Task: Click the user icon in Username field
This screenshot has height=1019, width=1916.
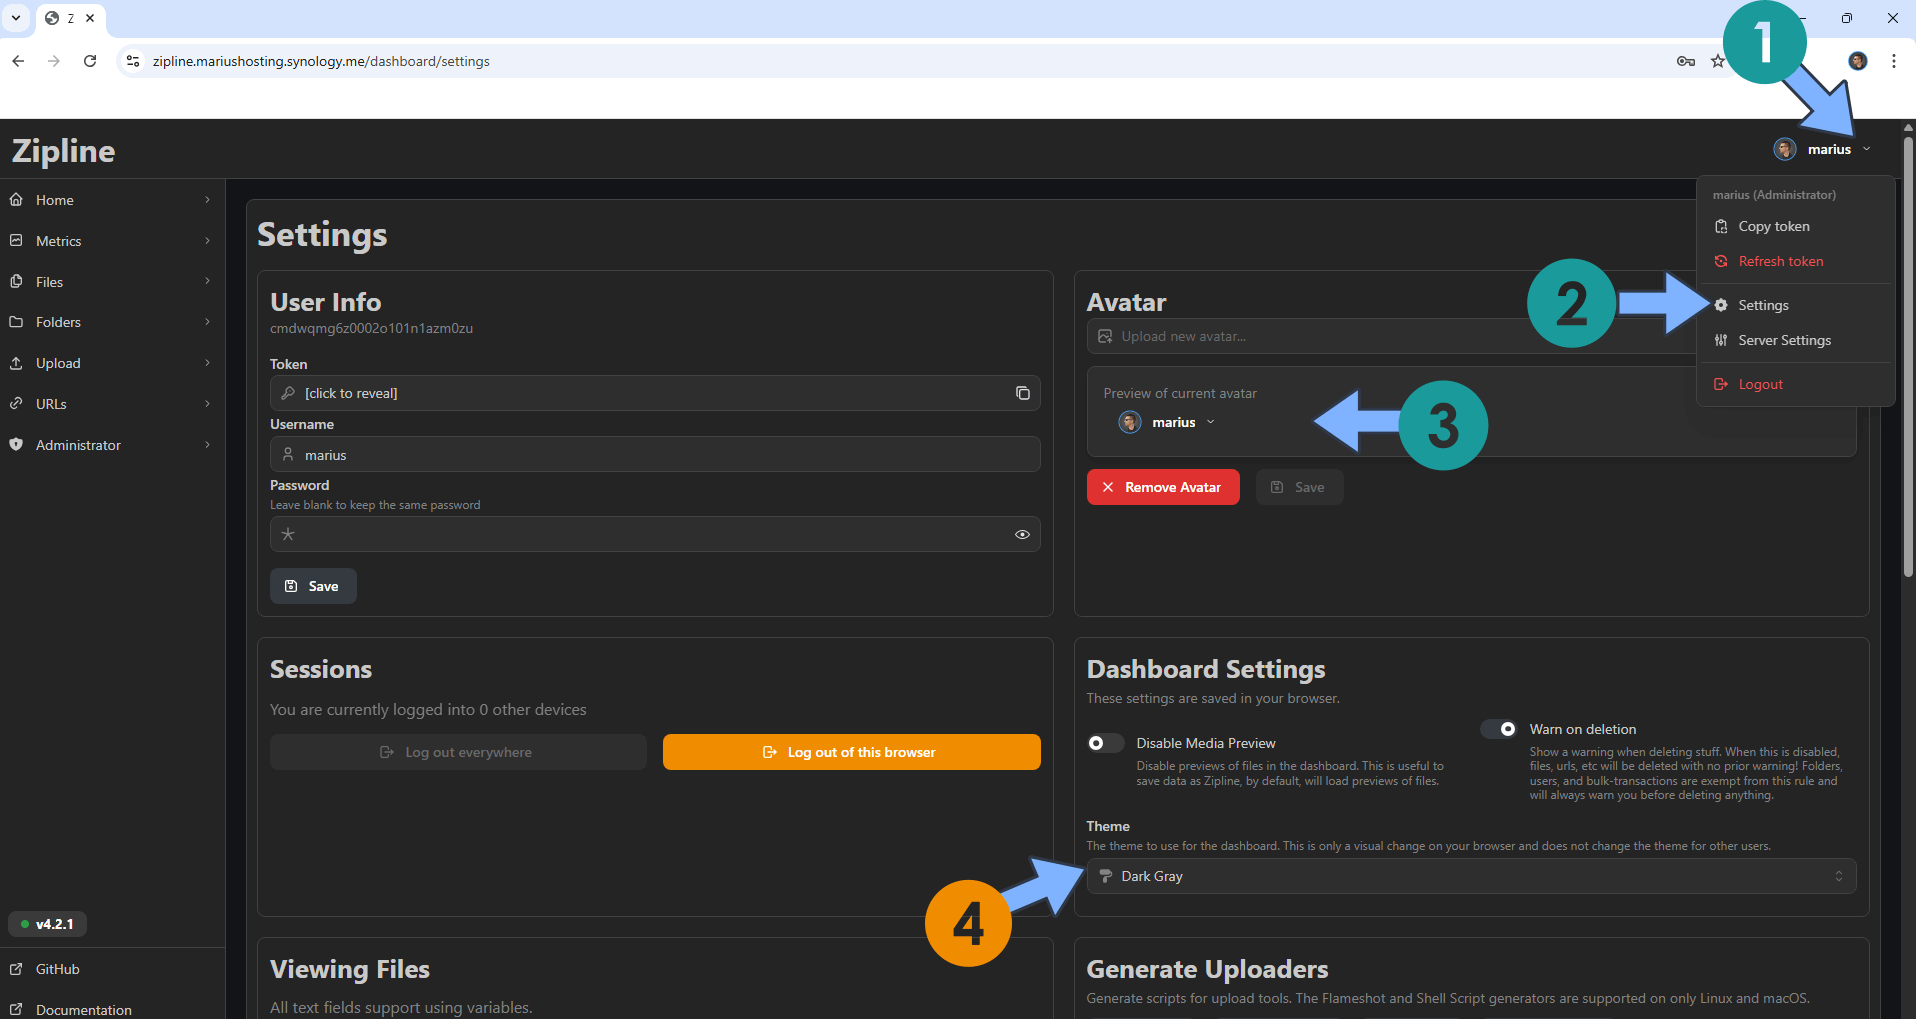Action: pos(288,454)
